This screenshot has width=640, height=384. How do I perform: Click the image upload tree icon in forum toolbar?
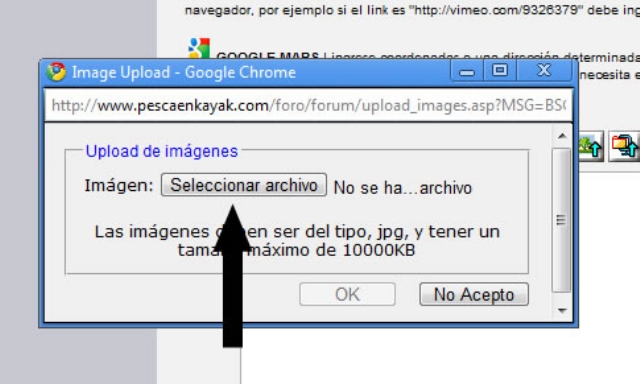(x=591, y=146)
